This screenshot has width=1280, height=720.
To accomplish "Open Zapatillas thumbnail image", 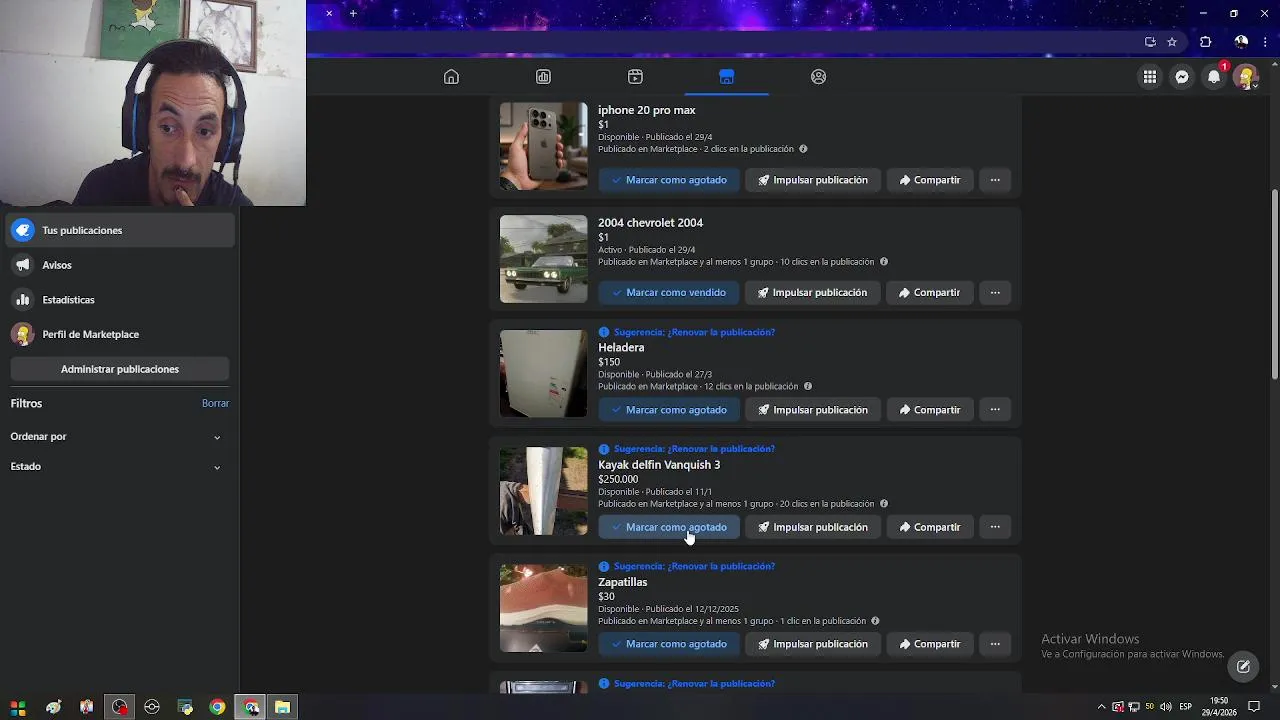I will point(544,608).
